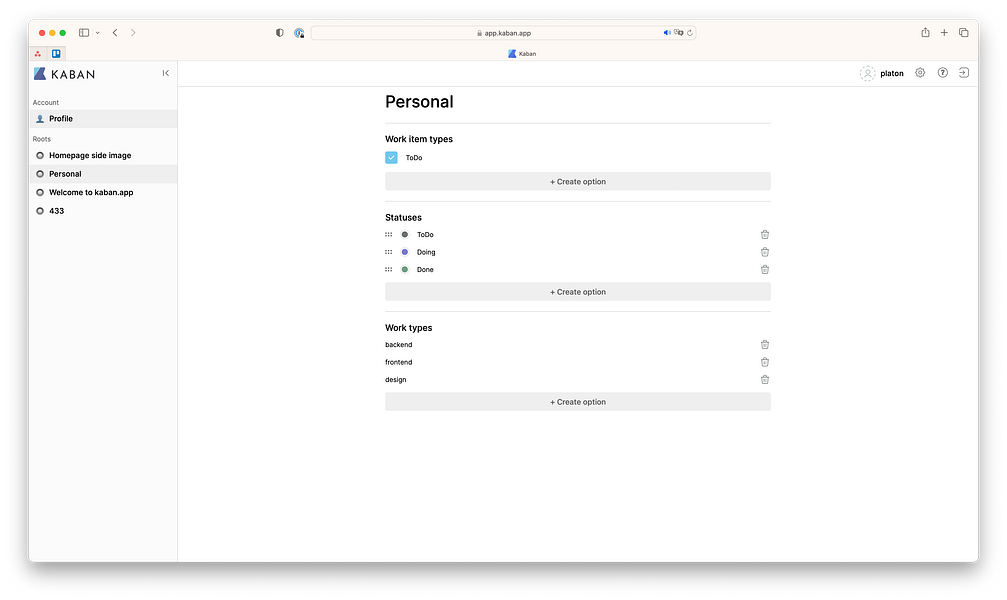Open Welcome to kaban.app root
The height and width of the screenshot is (600, 1007).
(x=103, y=193)
